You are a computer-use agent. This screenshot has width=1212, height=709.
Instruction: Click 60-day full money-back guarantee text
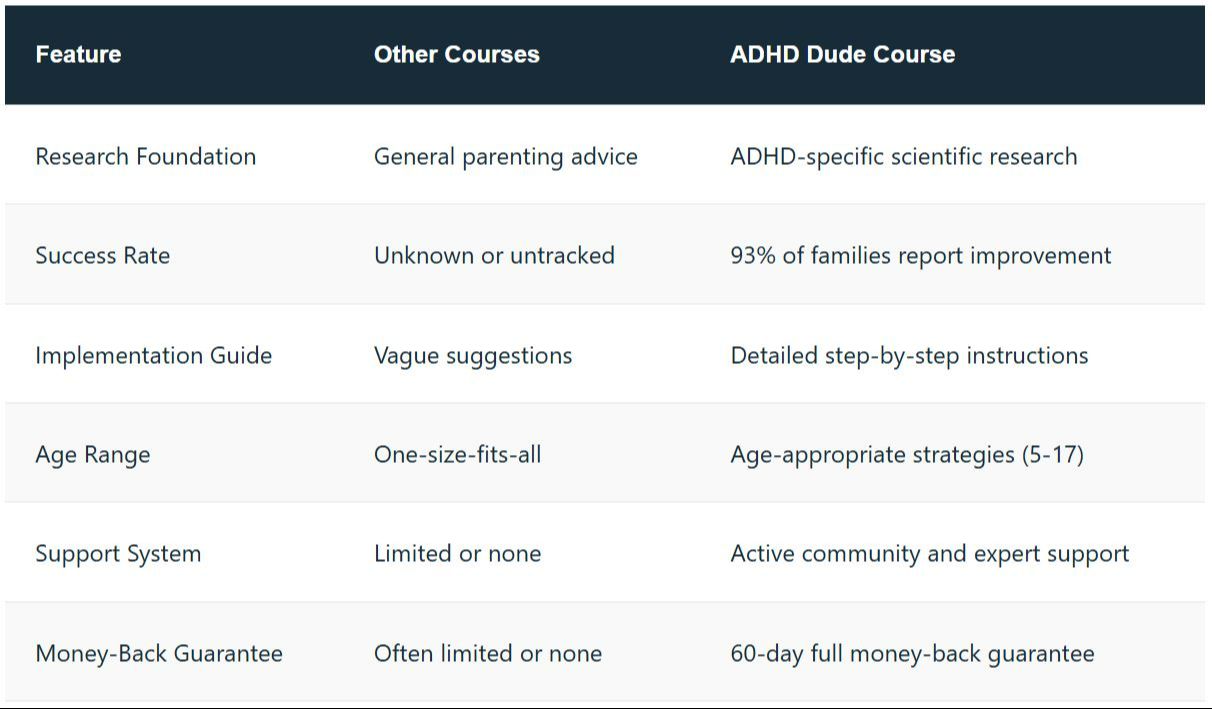912,653
